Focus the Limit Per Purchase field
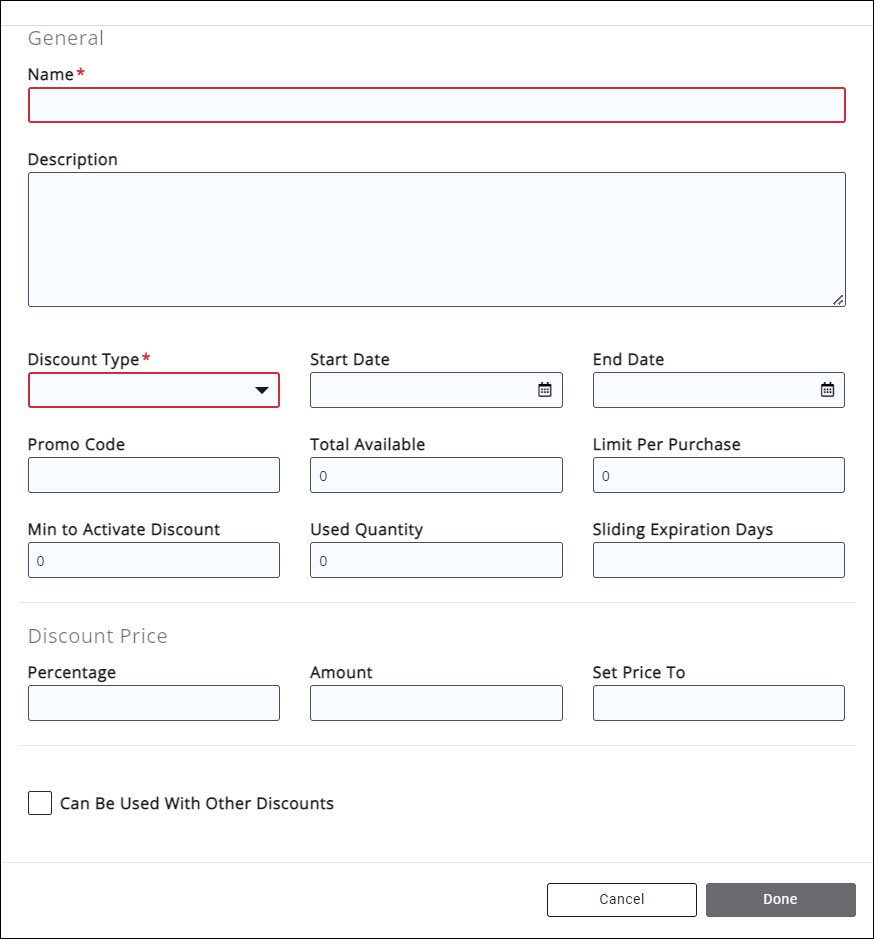874x939 pixels. tap(718, 475)
